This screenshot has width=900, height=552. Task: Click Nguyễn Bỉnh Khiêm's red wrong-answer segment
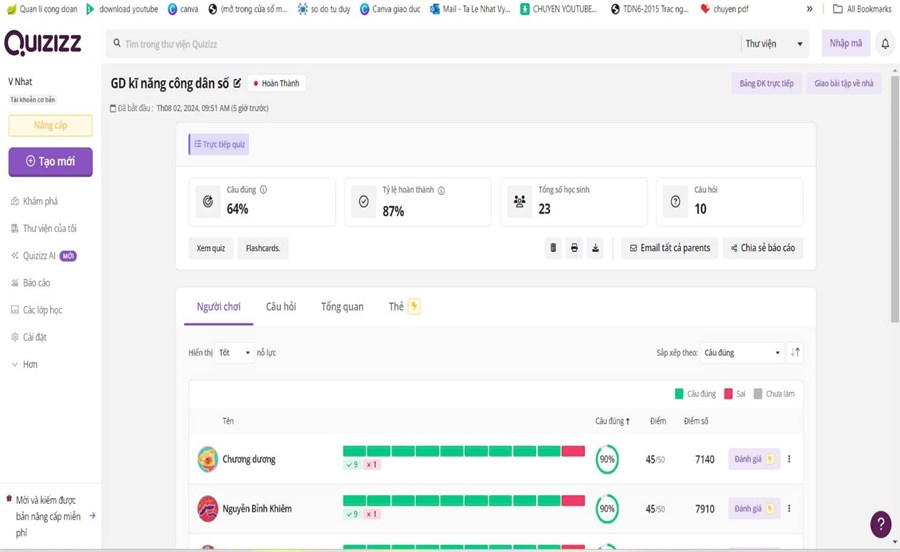(x=573, y=500)
